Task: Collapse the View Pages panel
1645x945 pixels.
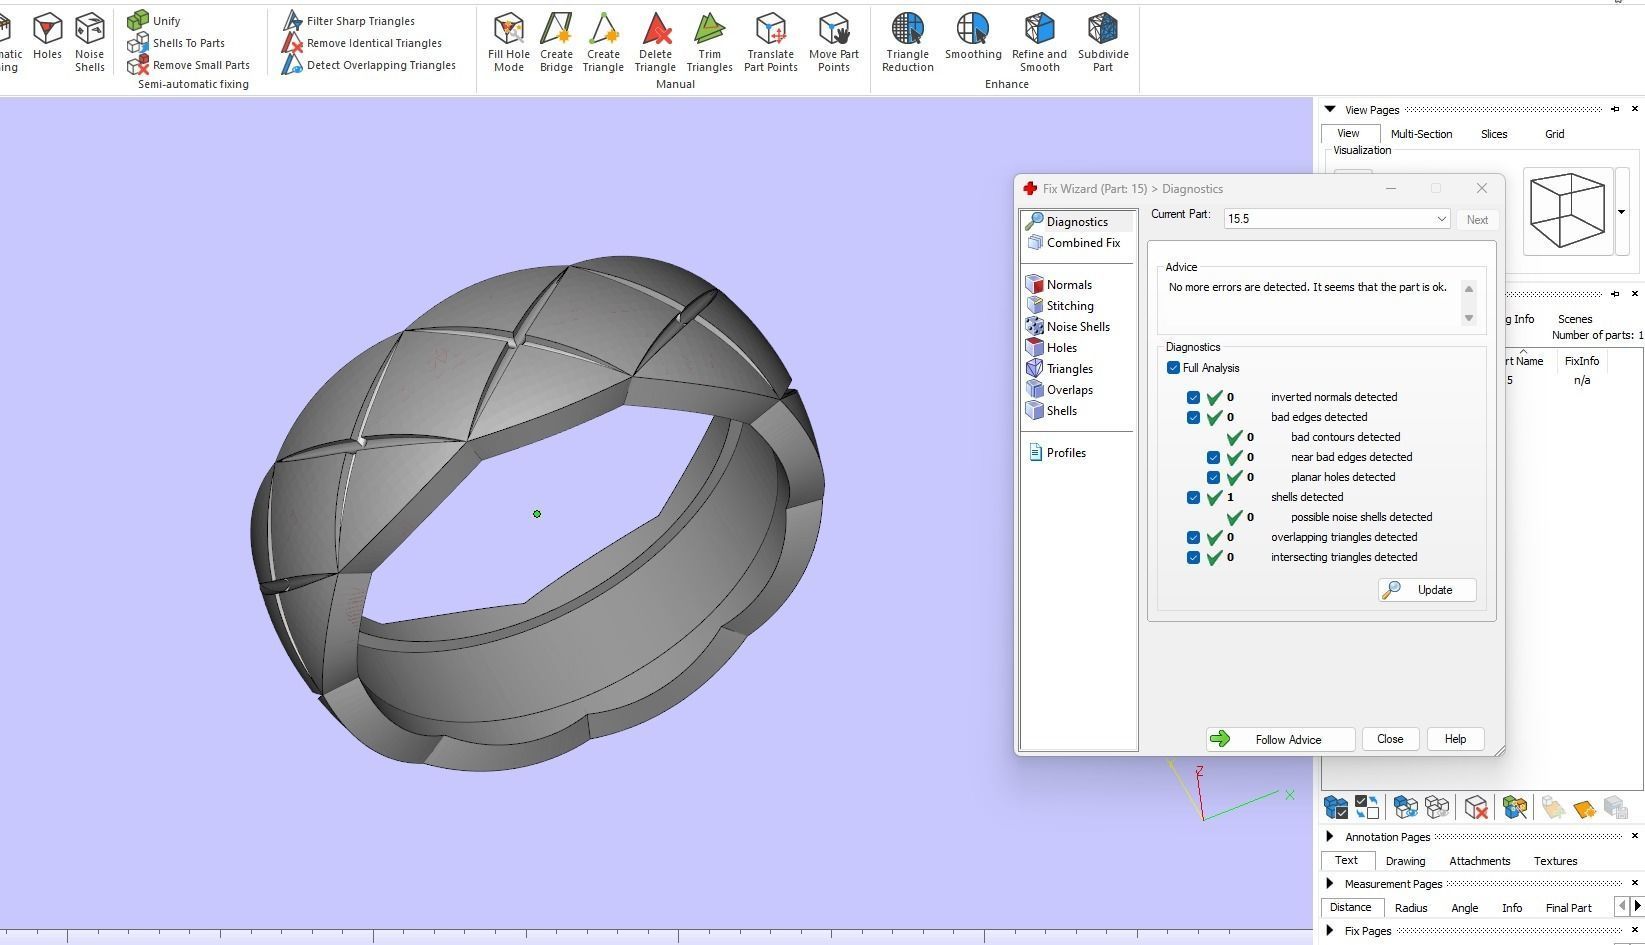Action: pyautogui.click(x=1330, y=109)
